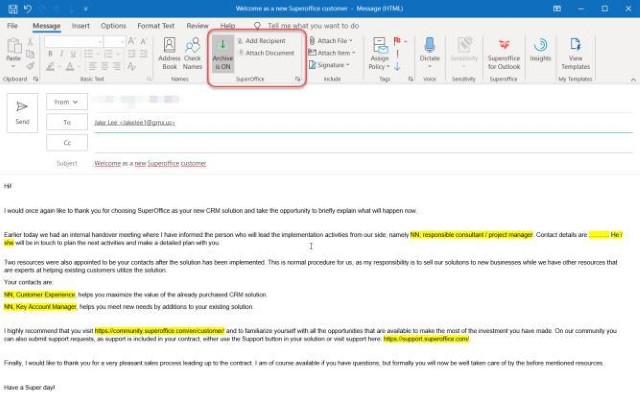
Task: Click the Jake Lee recipient address
Action: click(x=134, y=122)
